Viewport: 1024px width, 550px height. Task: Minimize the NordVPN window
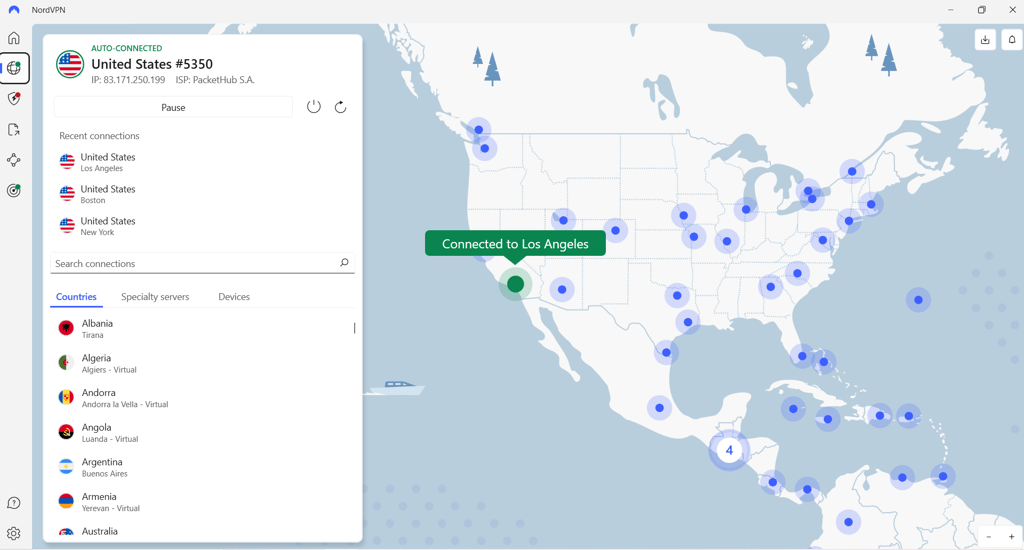tap(951, 10)
